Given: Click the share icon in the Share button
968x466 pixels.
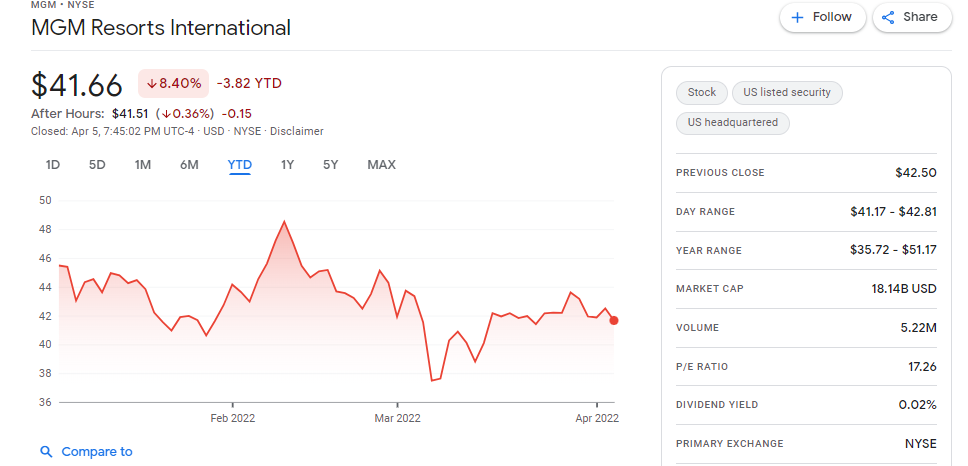Looking at the screenshot, I should pos(888,17).
